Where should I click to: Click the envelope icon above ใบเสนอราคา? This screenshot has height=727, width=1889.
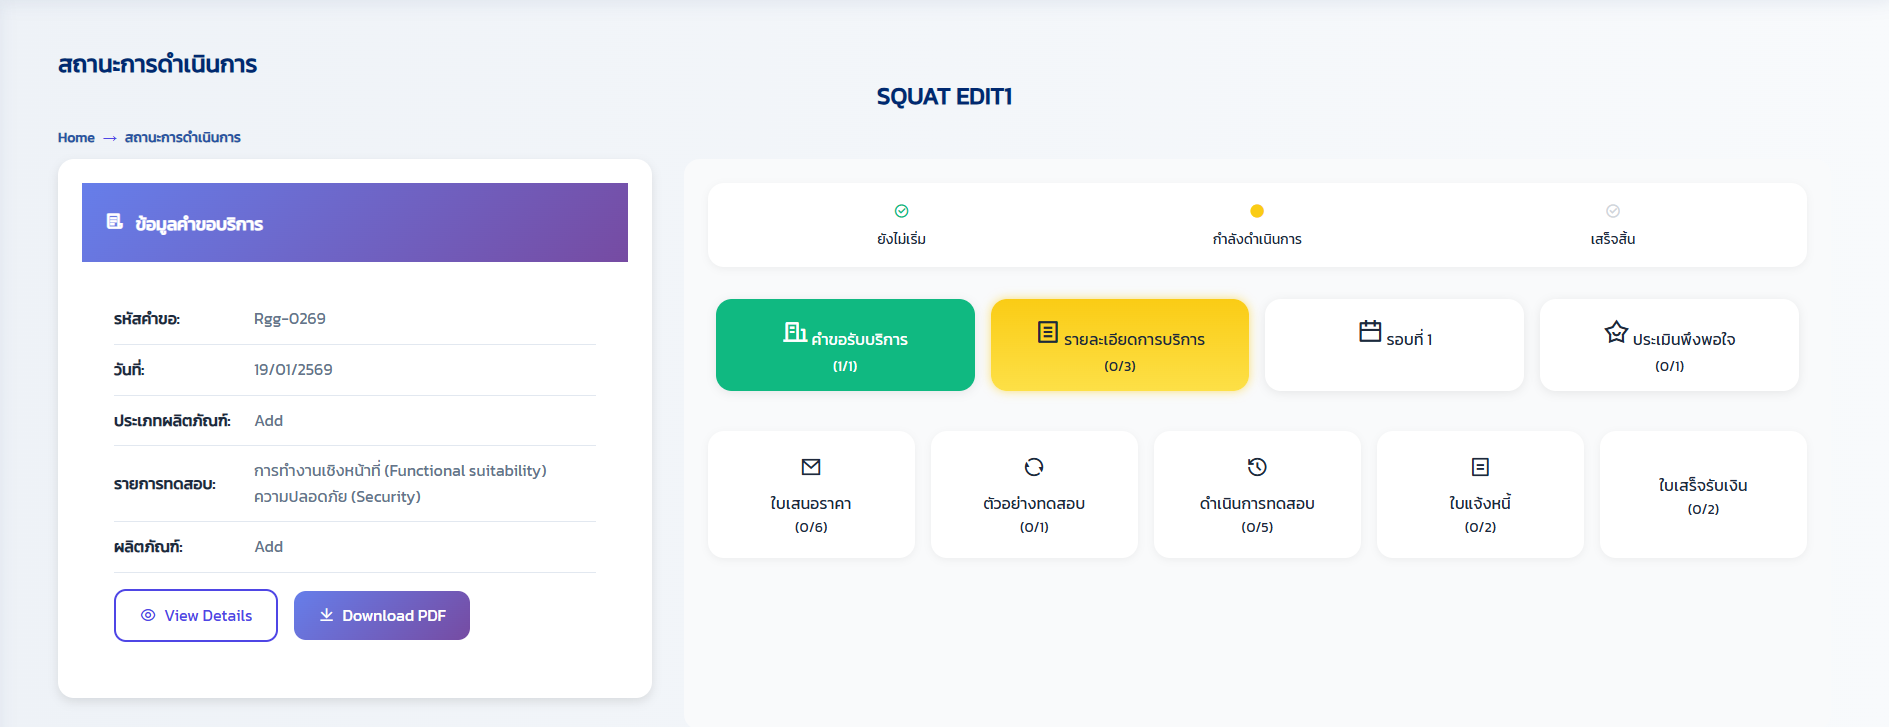pos(811,467)
